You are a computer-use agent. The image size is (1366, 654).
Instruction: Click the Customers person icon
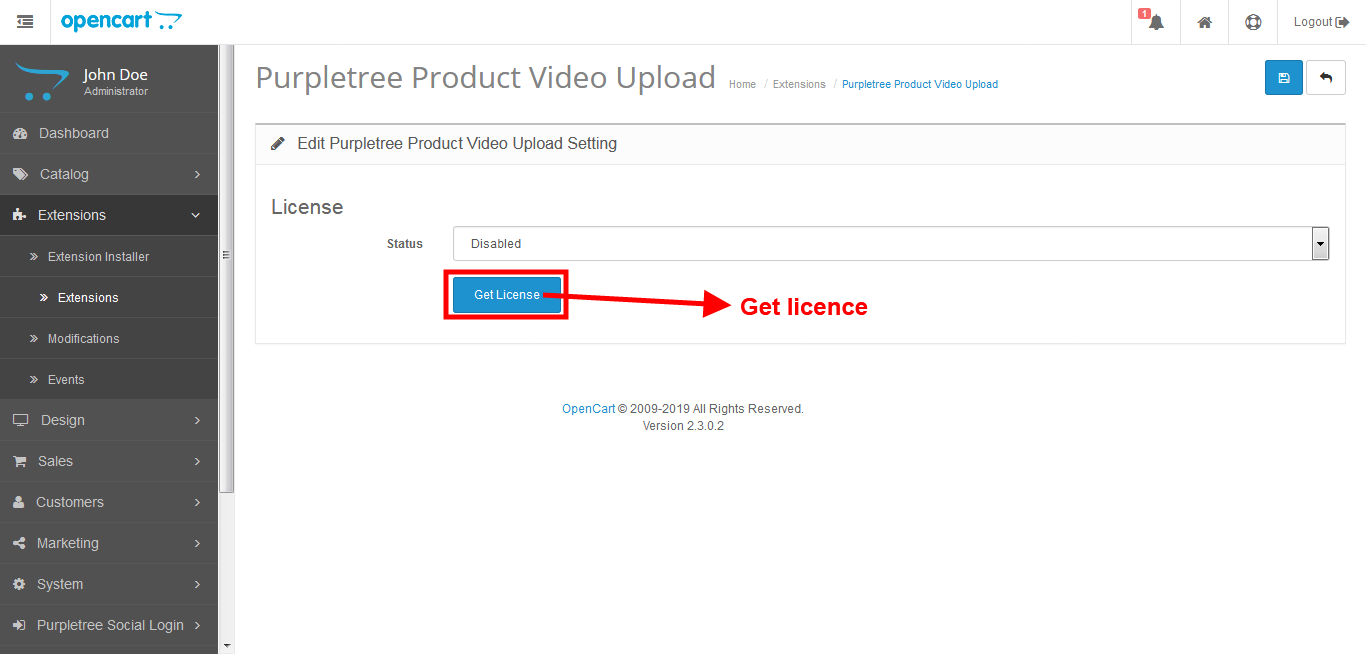tap(18, 502)
